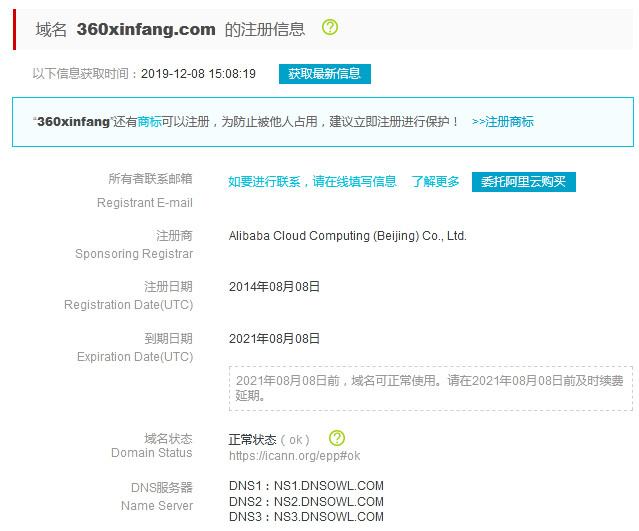This screenshot has width=639, height=531.
Task: Click the 所有者联系邮箱 label
Action: [x=150, y=178]
